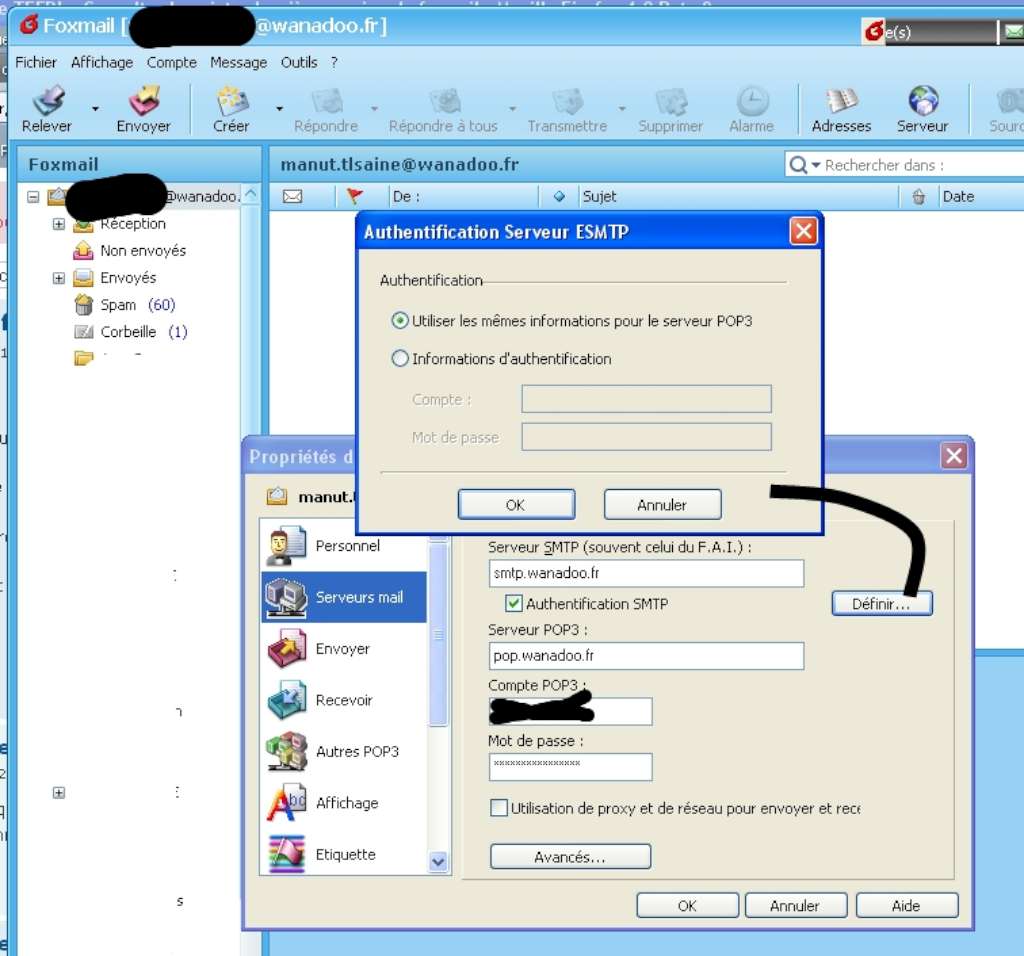Expand the lower collapsed tree node
Screen dimensions: 1024x956
coord(59,793)
